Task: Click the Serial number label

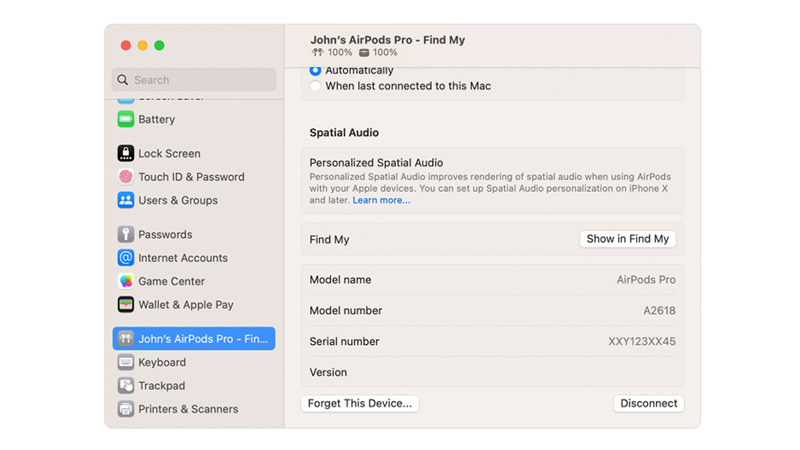Action: coord(344,341)
